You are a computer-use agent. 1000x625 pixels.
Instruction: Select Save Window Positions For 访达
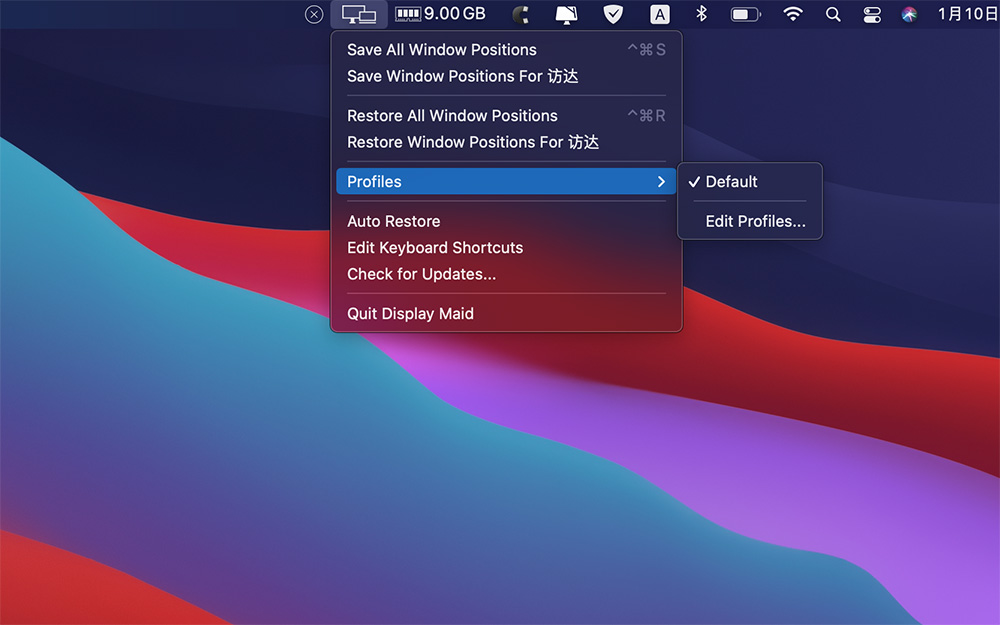click(506, 76)
